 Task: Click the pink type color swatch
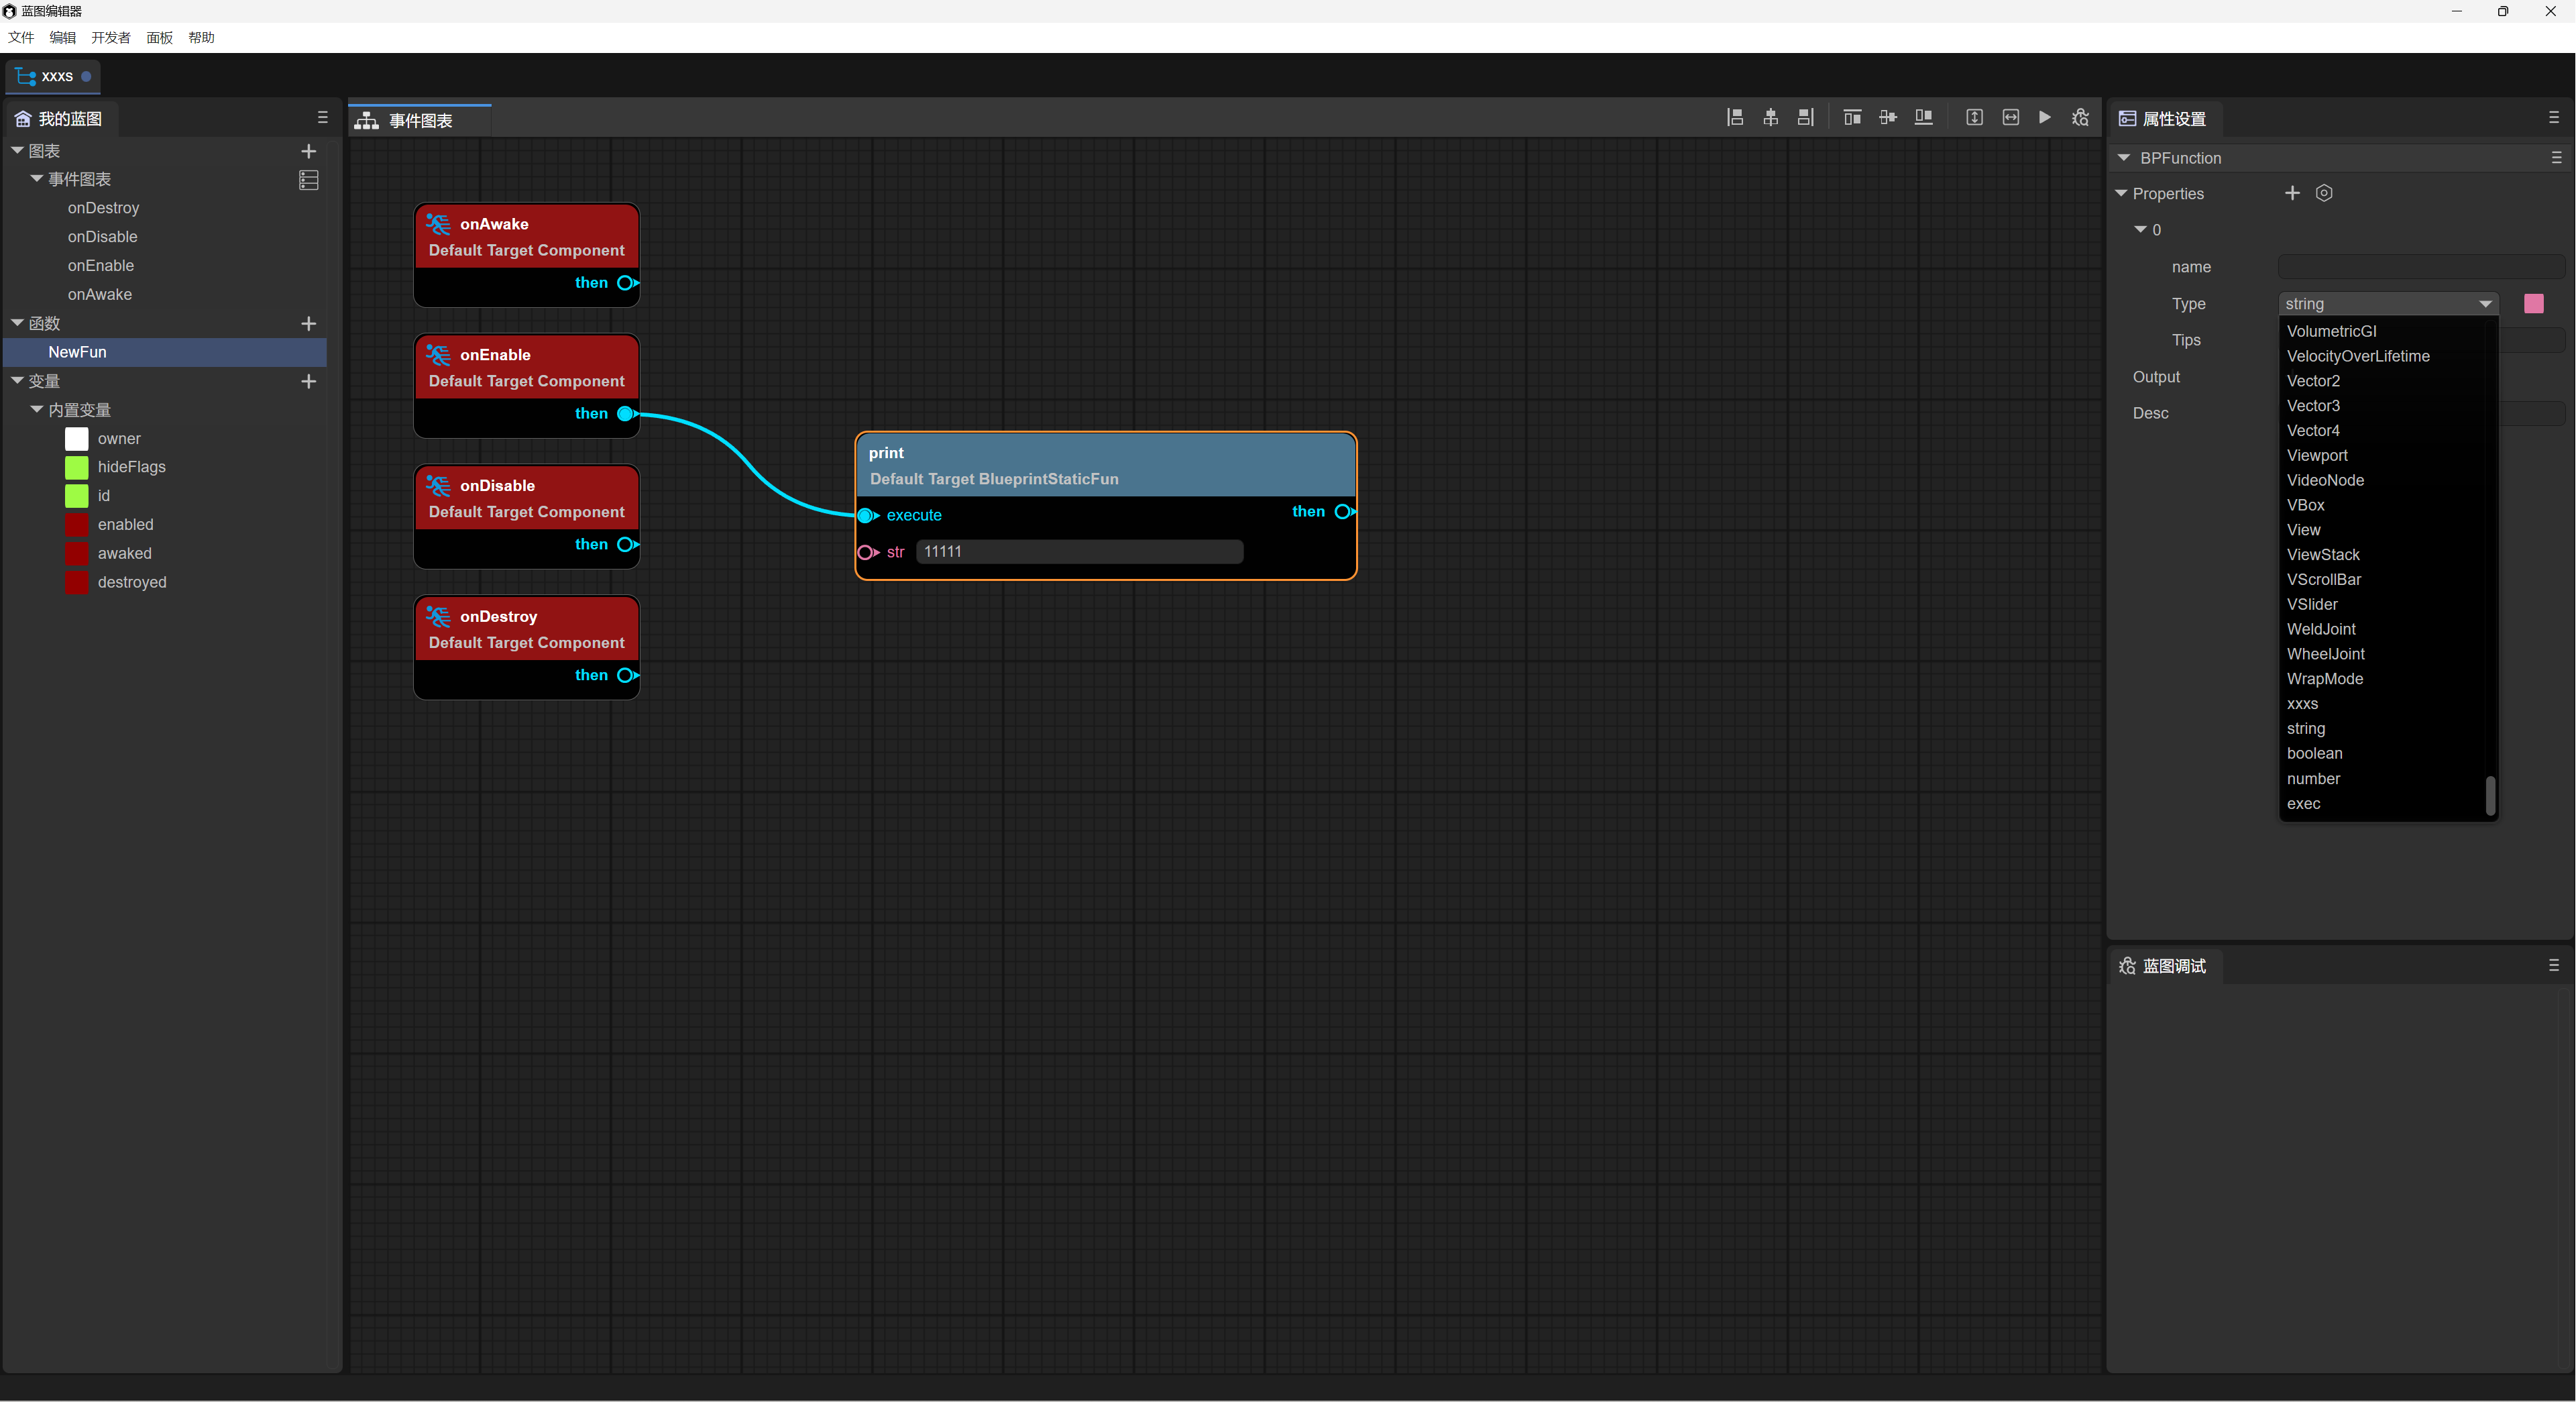tap(2533, 304)
